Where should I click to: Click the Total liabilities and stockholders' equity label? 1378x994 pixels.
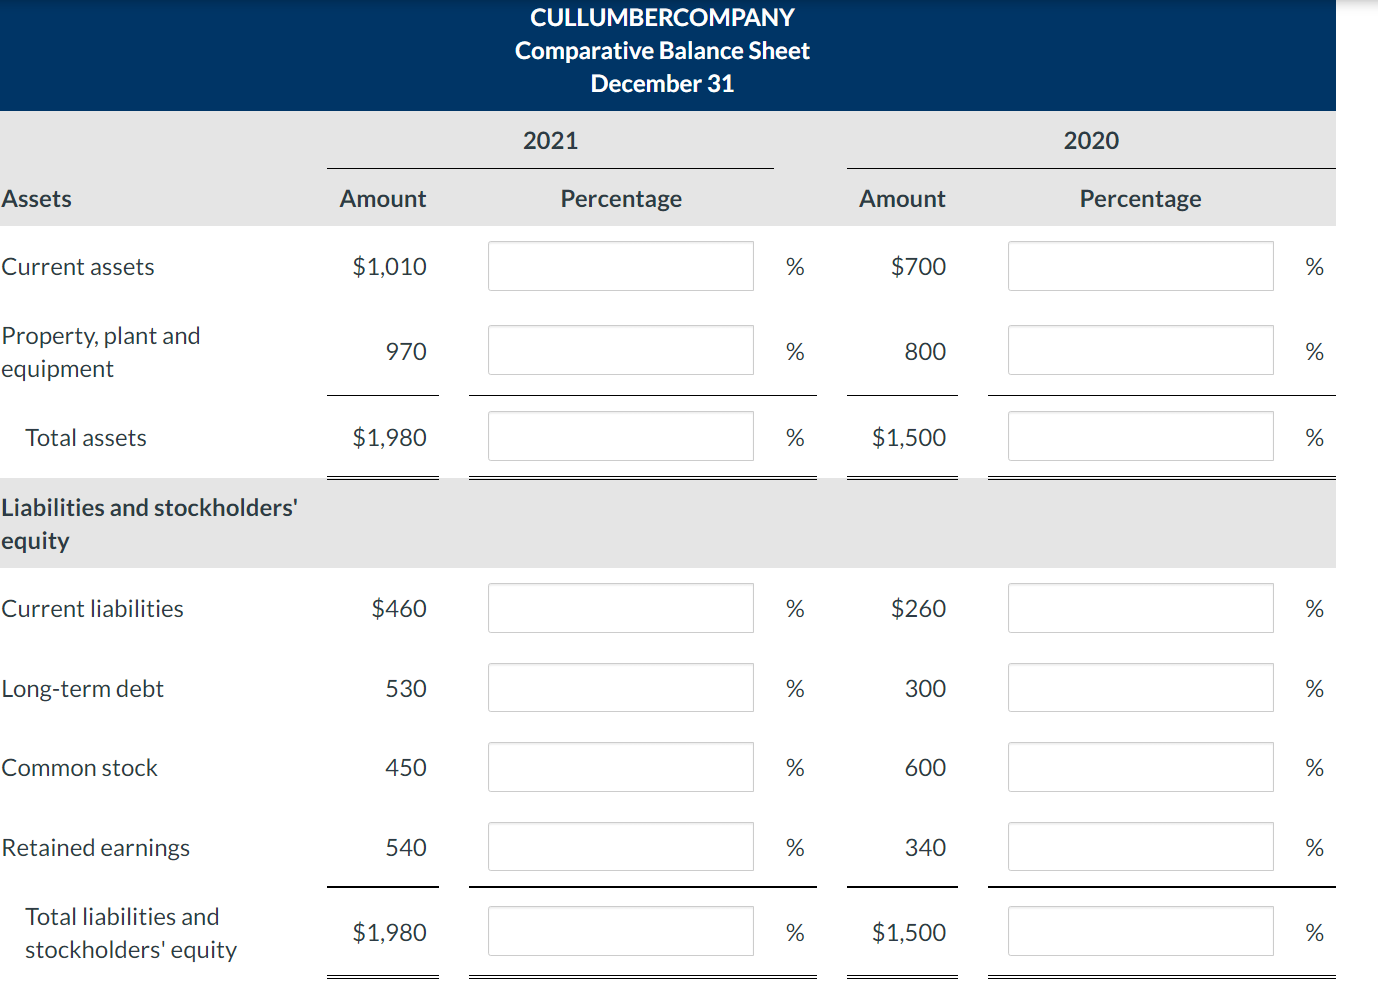131,933
